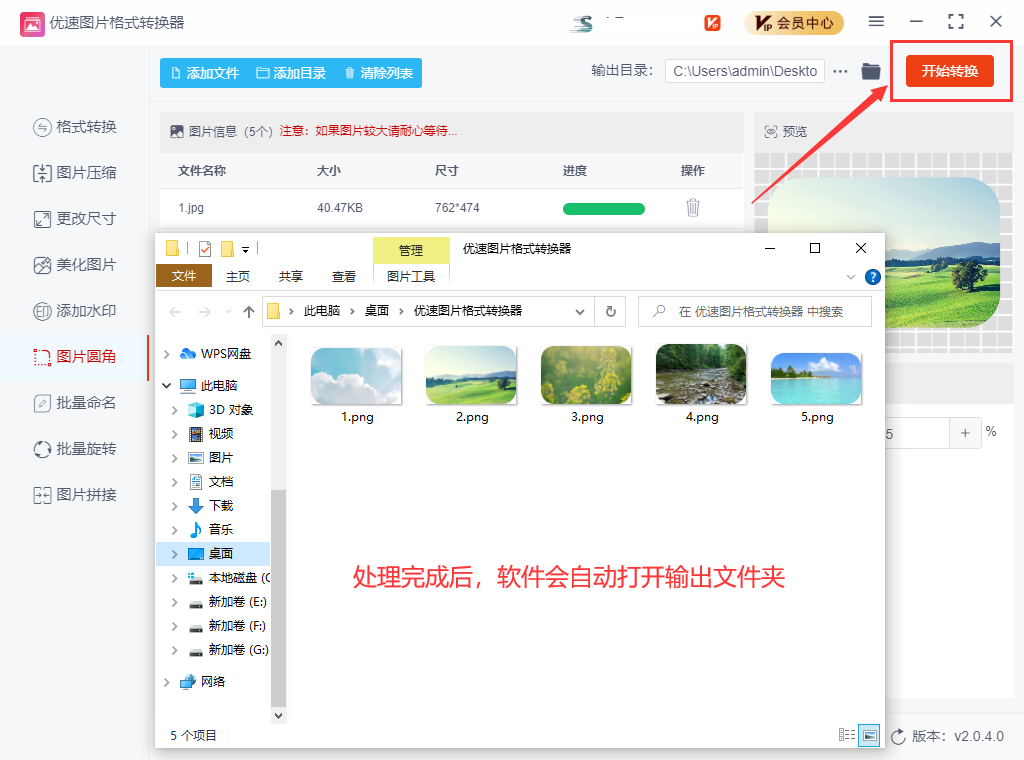Click the Explorer search box

tap(754, 311)
